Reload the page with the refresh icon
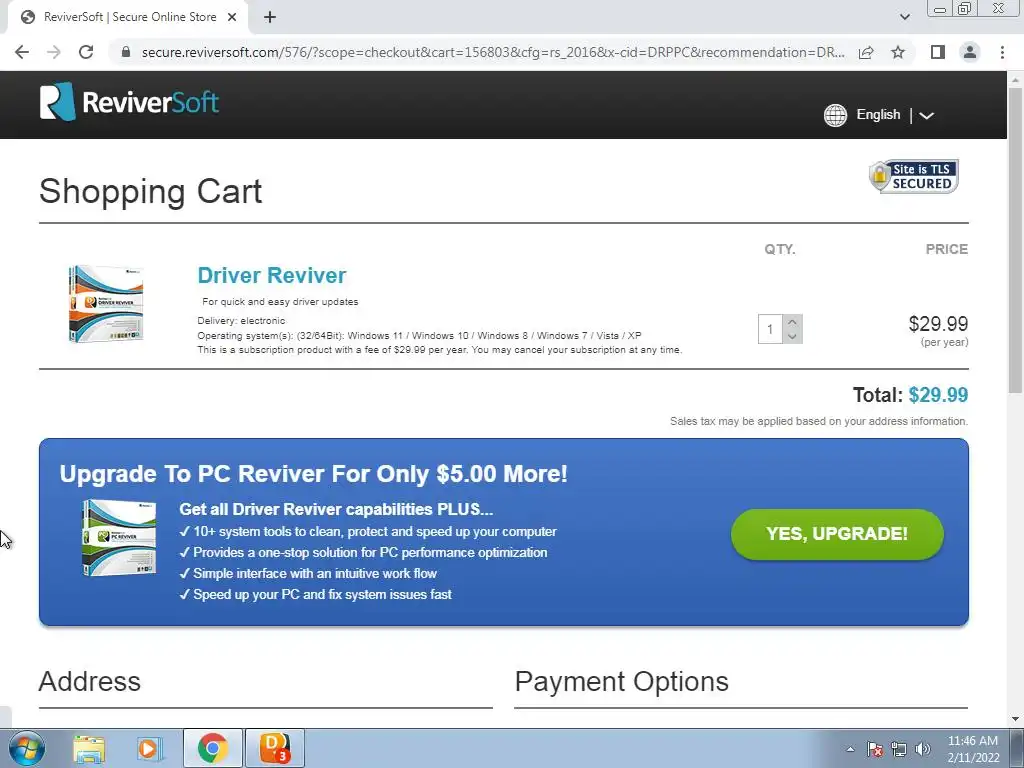Viewport: 1024px width, 768px height. (86, 52)
